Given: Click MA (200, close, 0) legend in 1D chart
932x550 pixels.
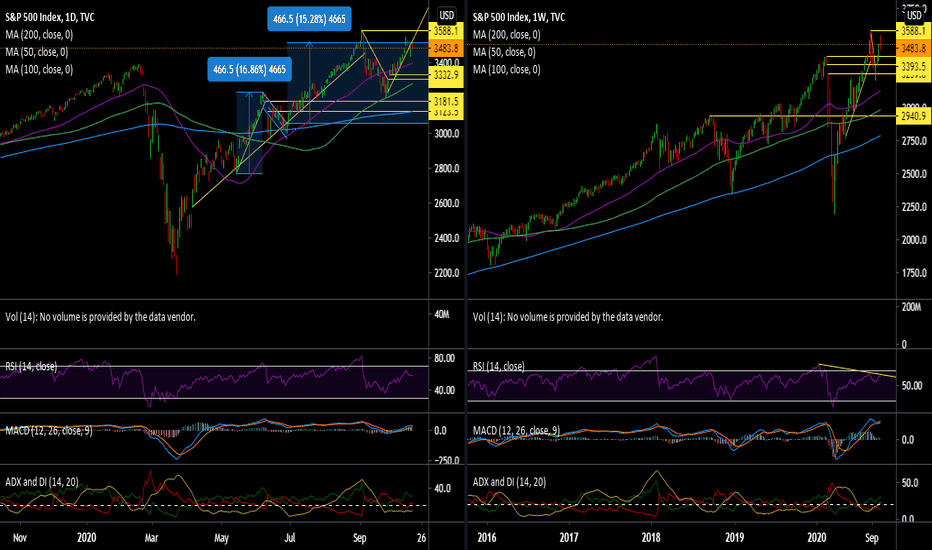Looking at the screenshot, I should tap(39, 34).
